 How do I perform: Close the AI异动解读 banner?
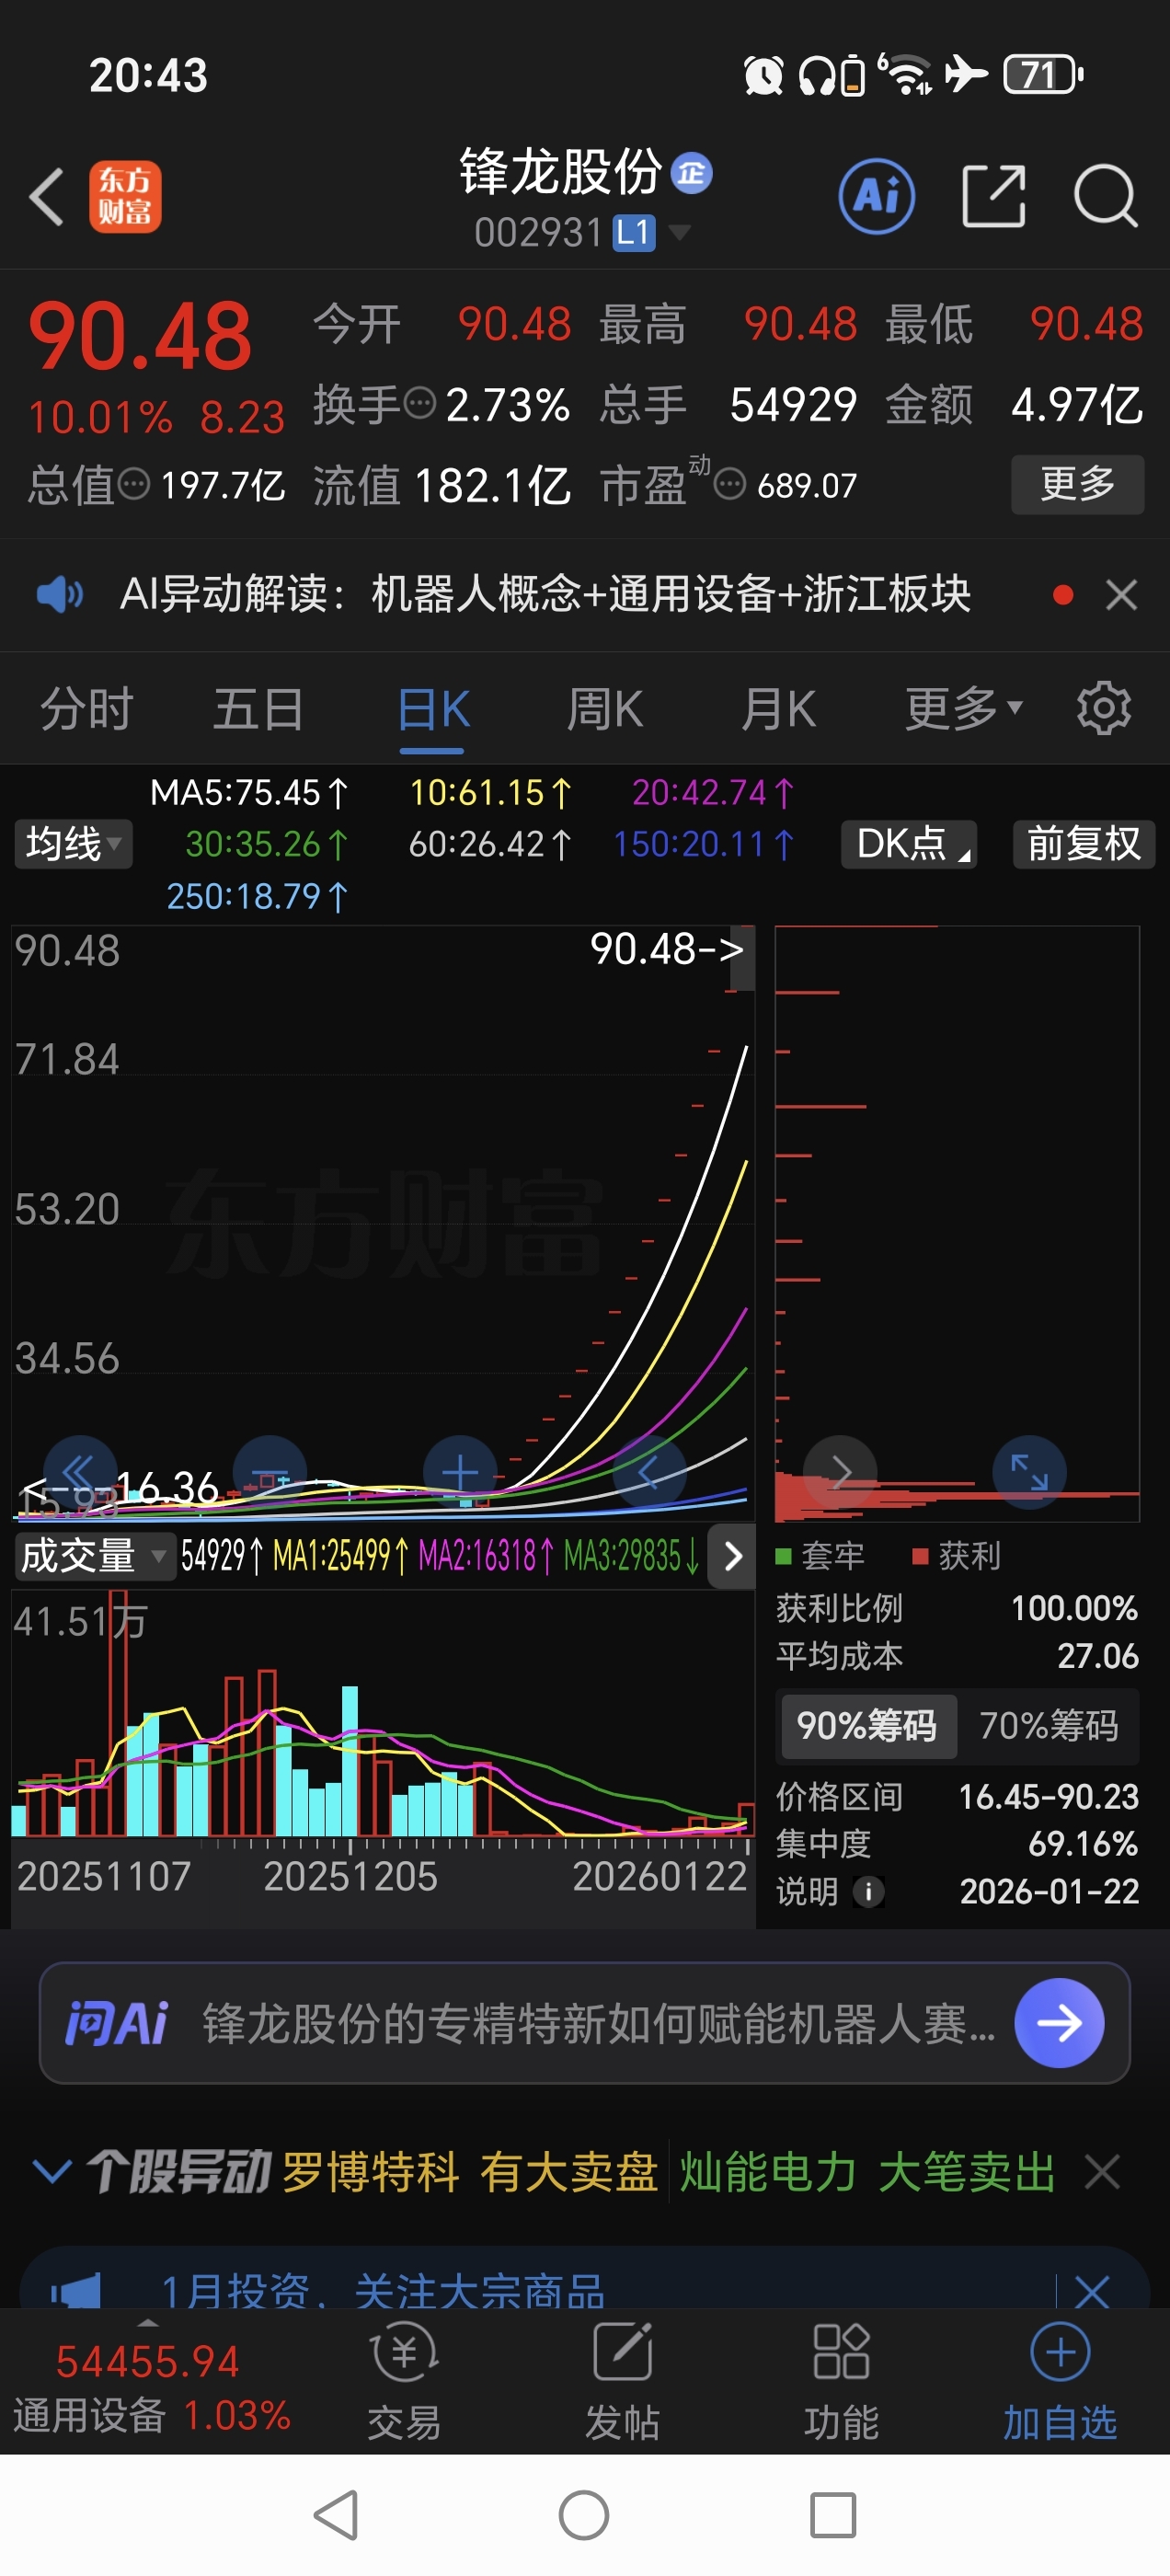tap(1121, 595)
